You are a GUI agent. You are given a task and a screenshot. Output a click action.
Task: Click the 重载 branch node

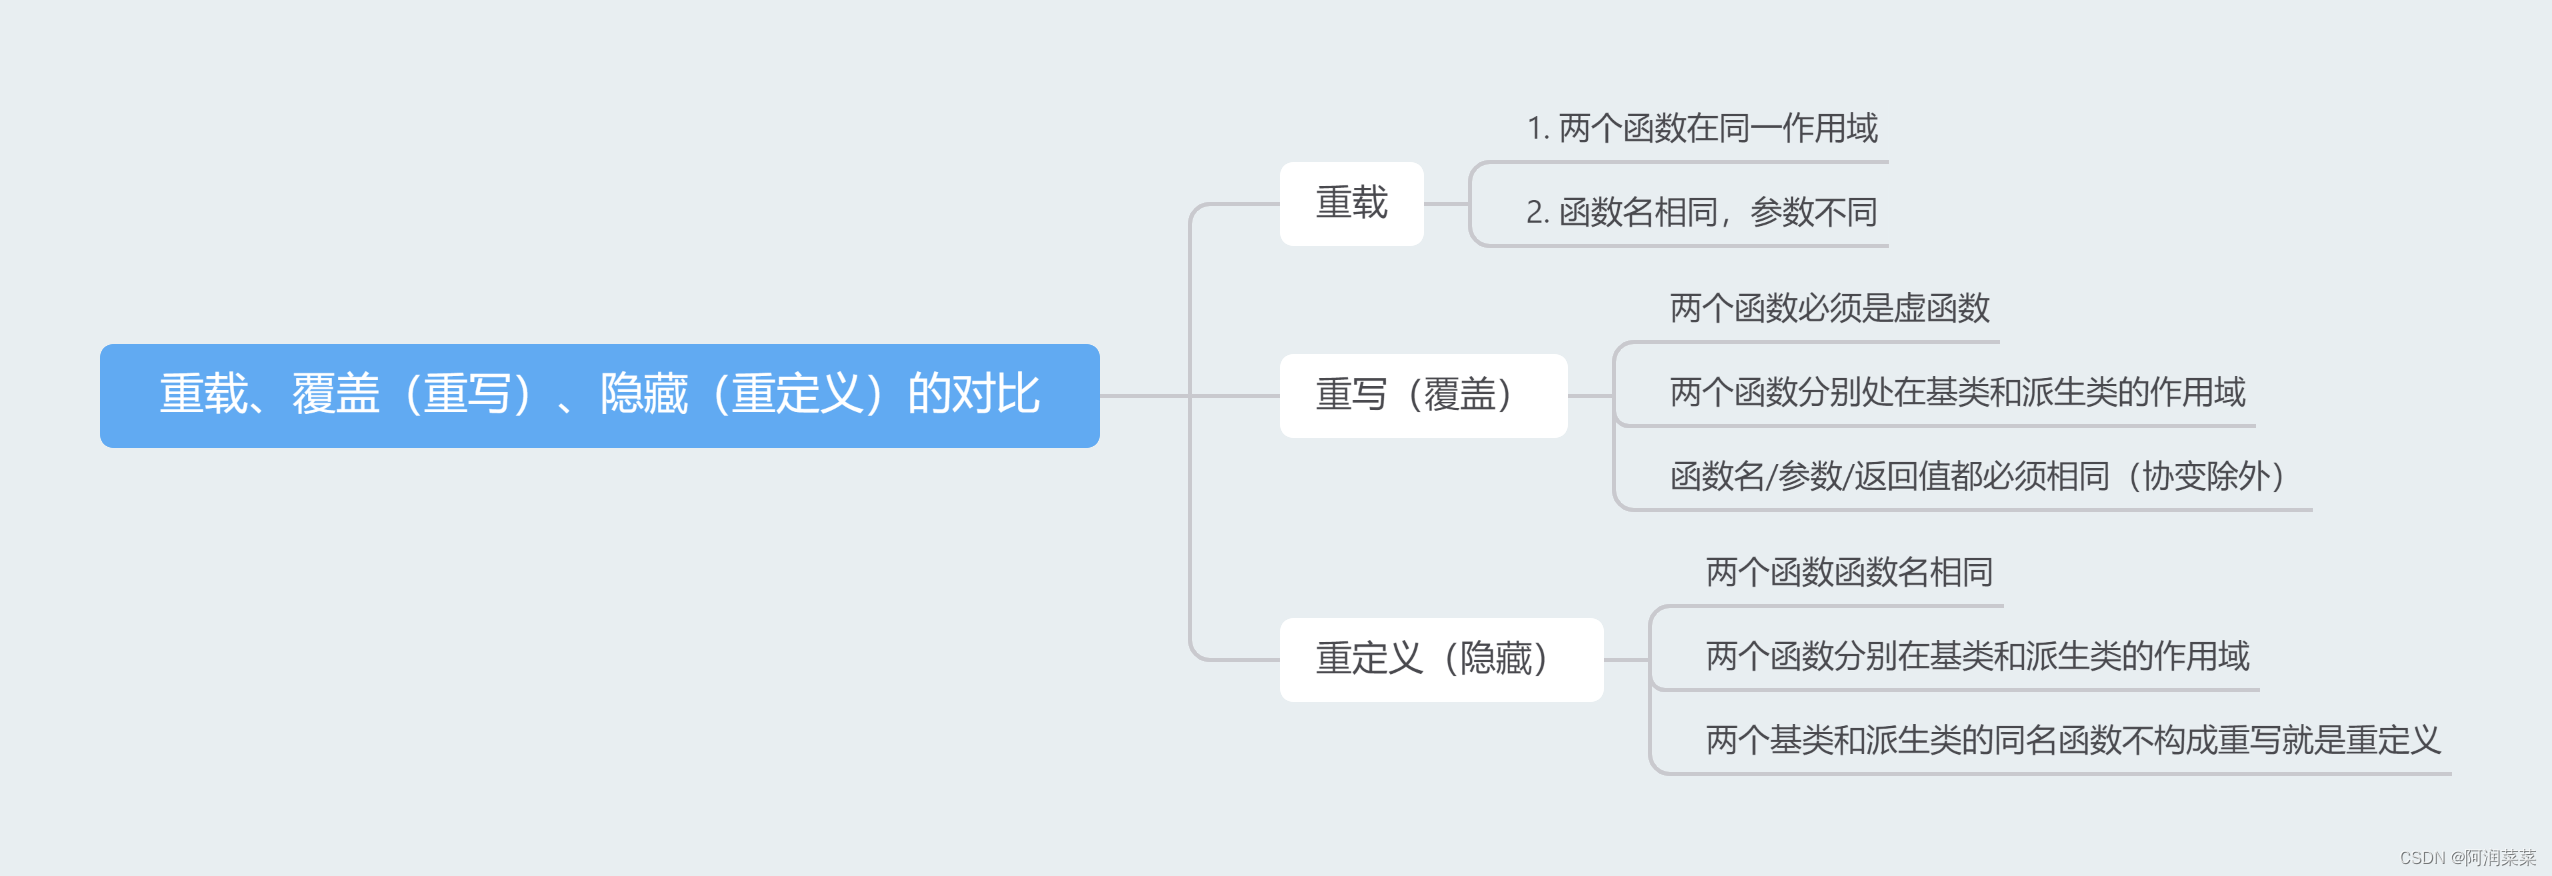[1351, 203]
